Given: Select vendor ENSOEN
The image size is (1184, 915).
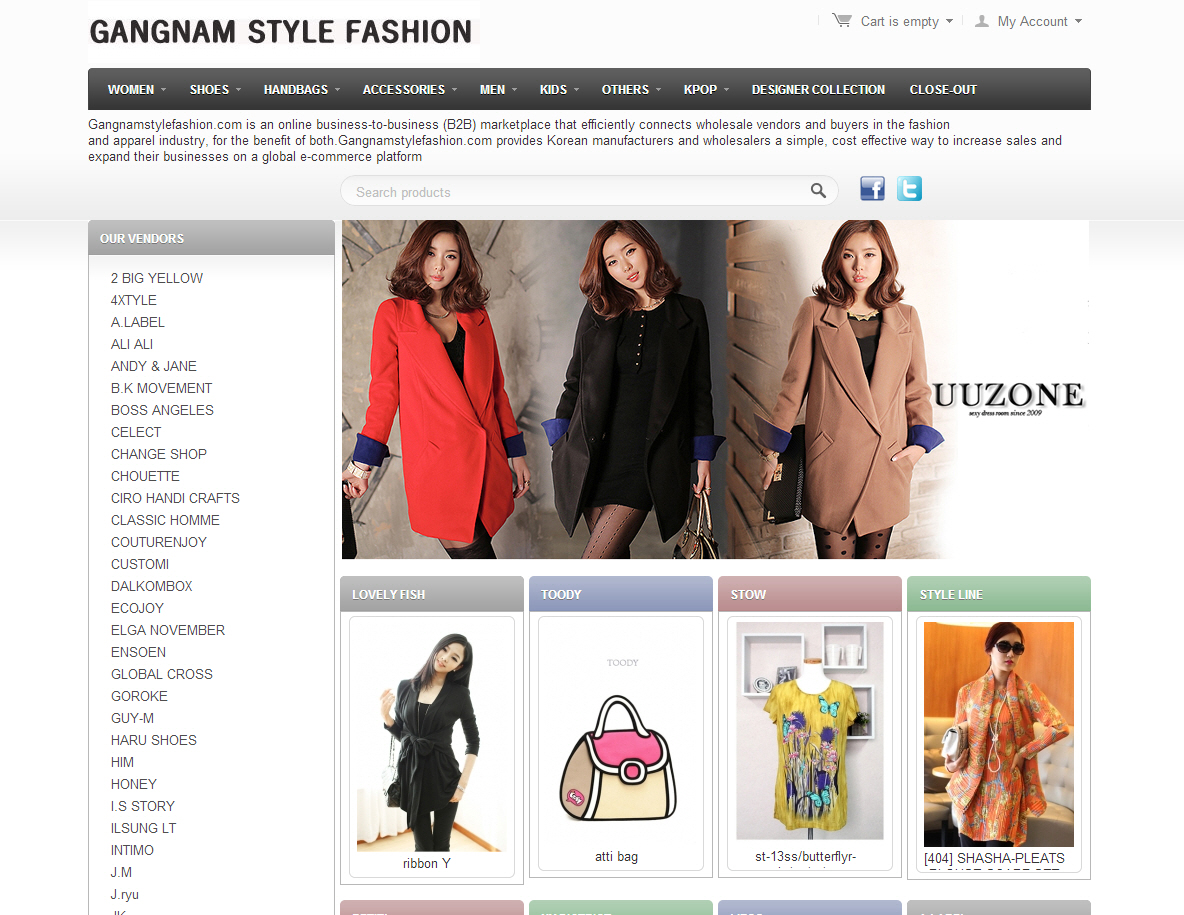Looking at the screenshot, I should click(x=138, y=652).
